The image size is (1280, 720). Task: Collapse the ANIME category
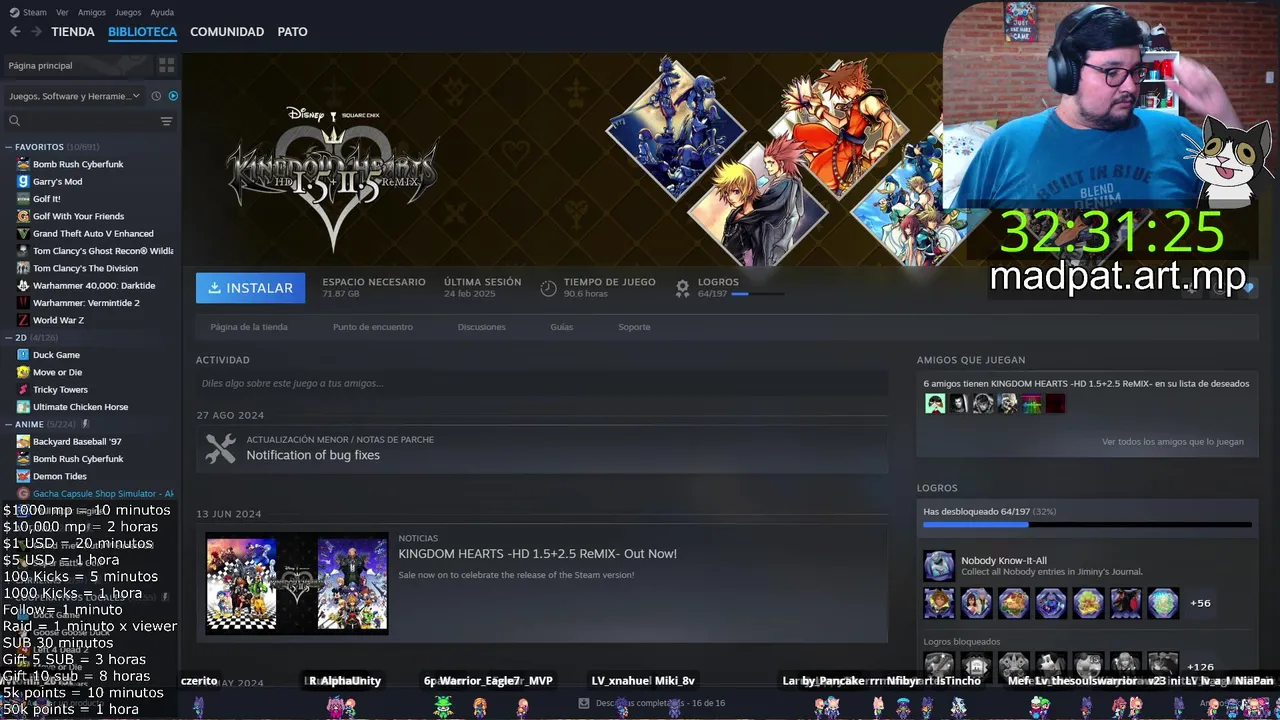pos(9,424)
